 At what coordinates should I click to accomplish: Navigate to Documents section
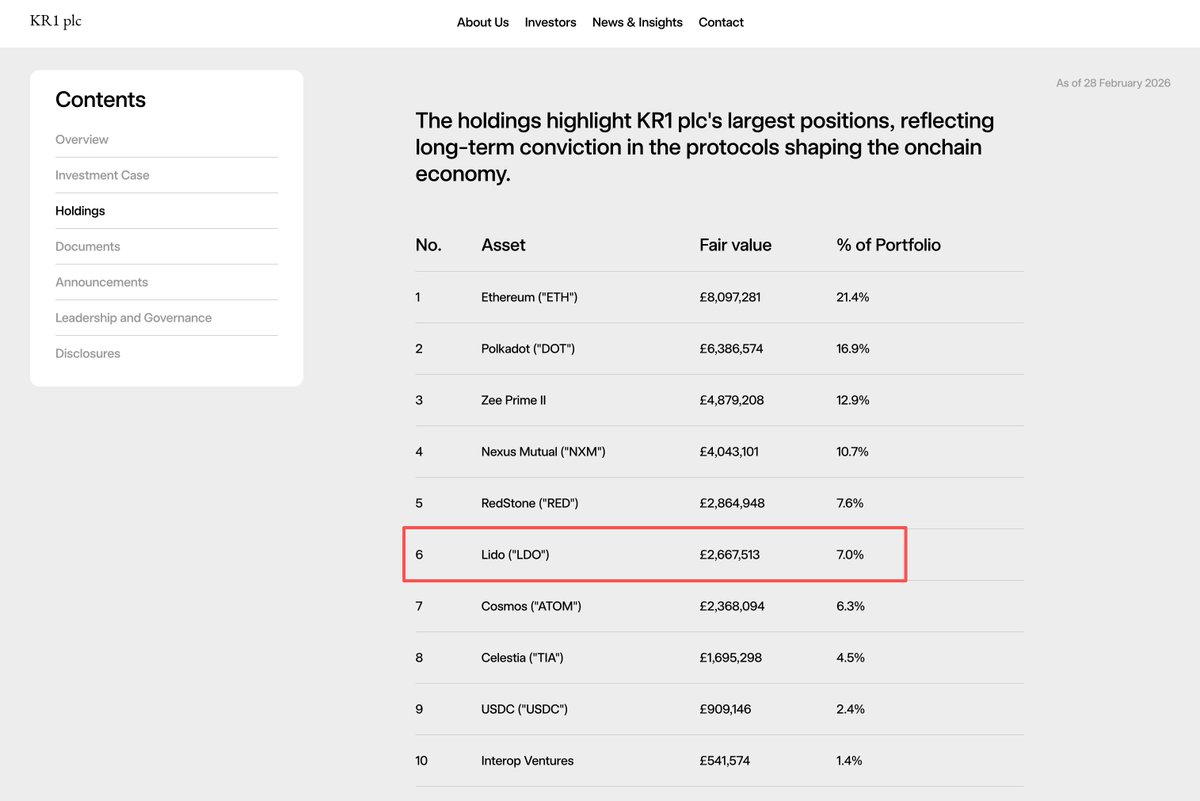pos(88,247)
